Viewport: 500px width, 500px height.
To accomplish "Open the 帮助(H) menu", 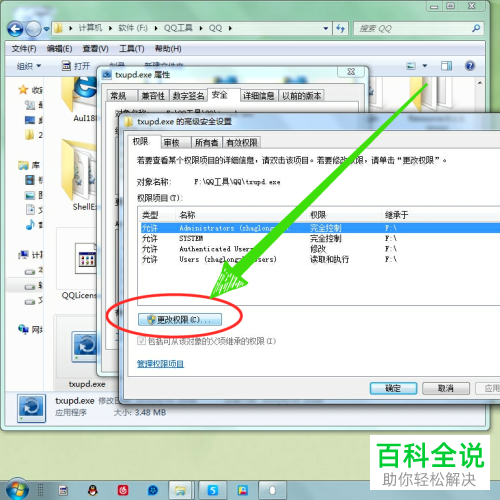I will tap(168, 49).
